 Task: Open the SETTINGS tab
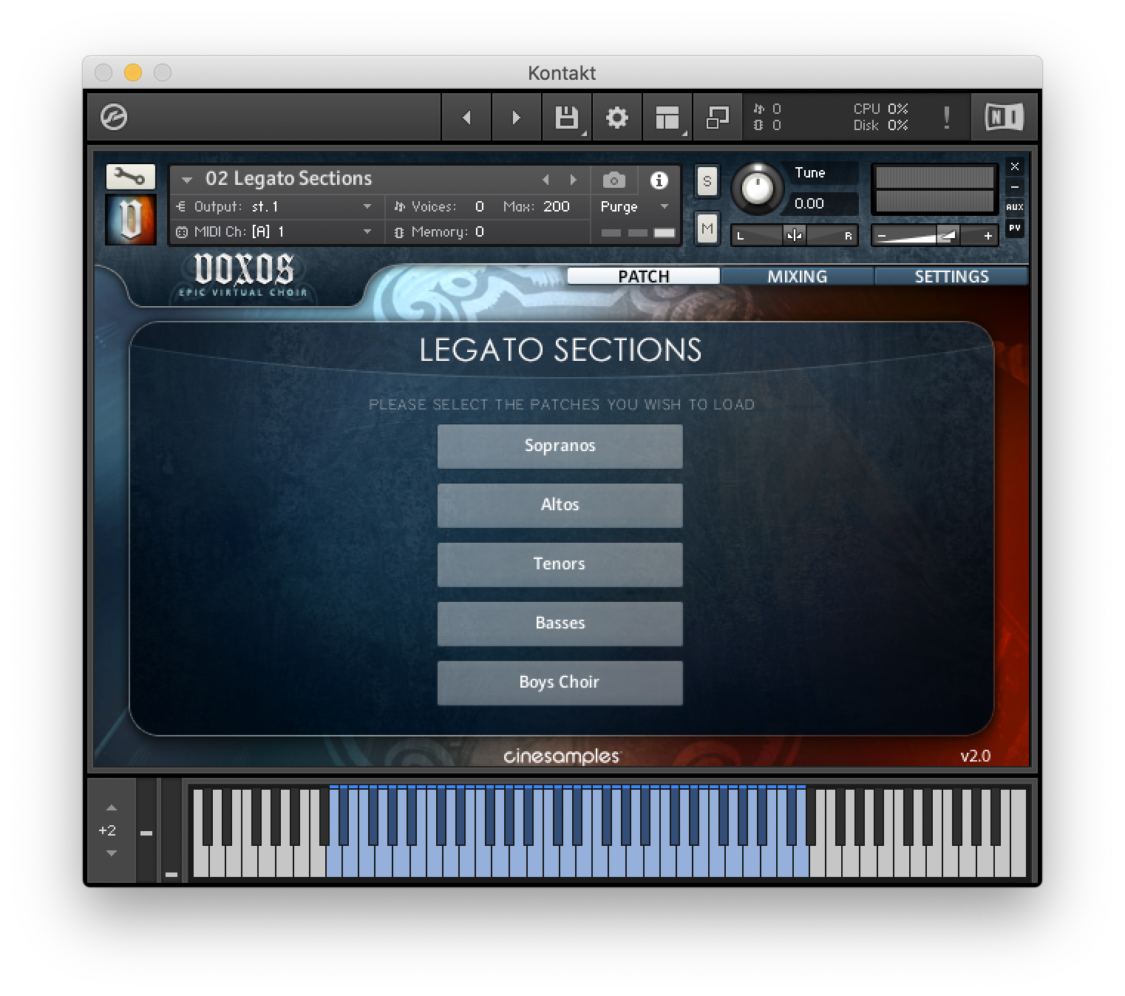tap(951, 276)
